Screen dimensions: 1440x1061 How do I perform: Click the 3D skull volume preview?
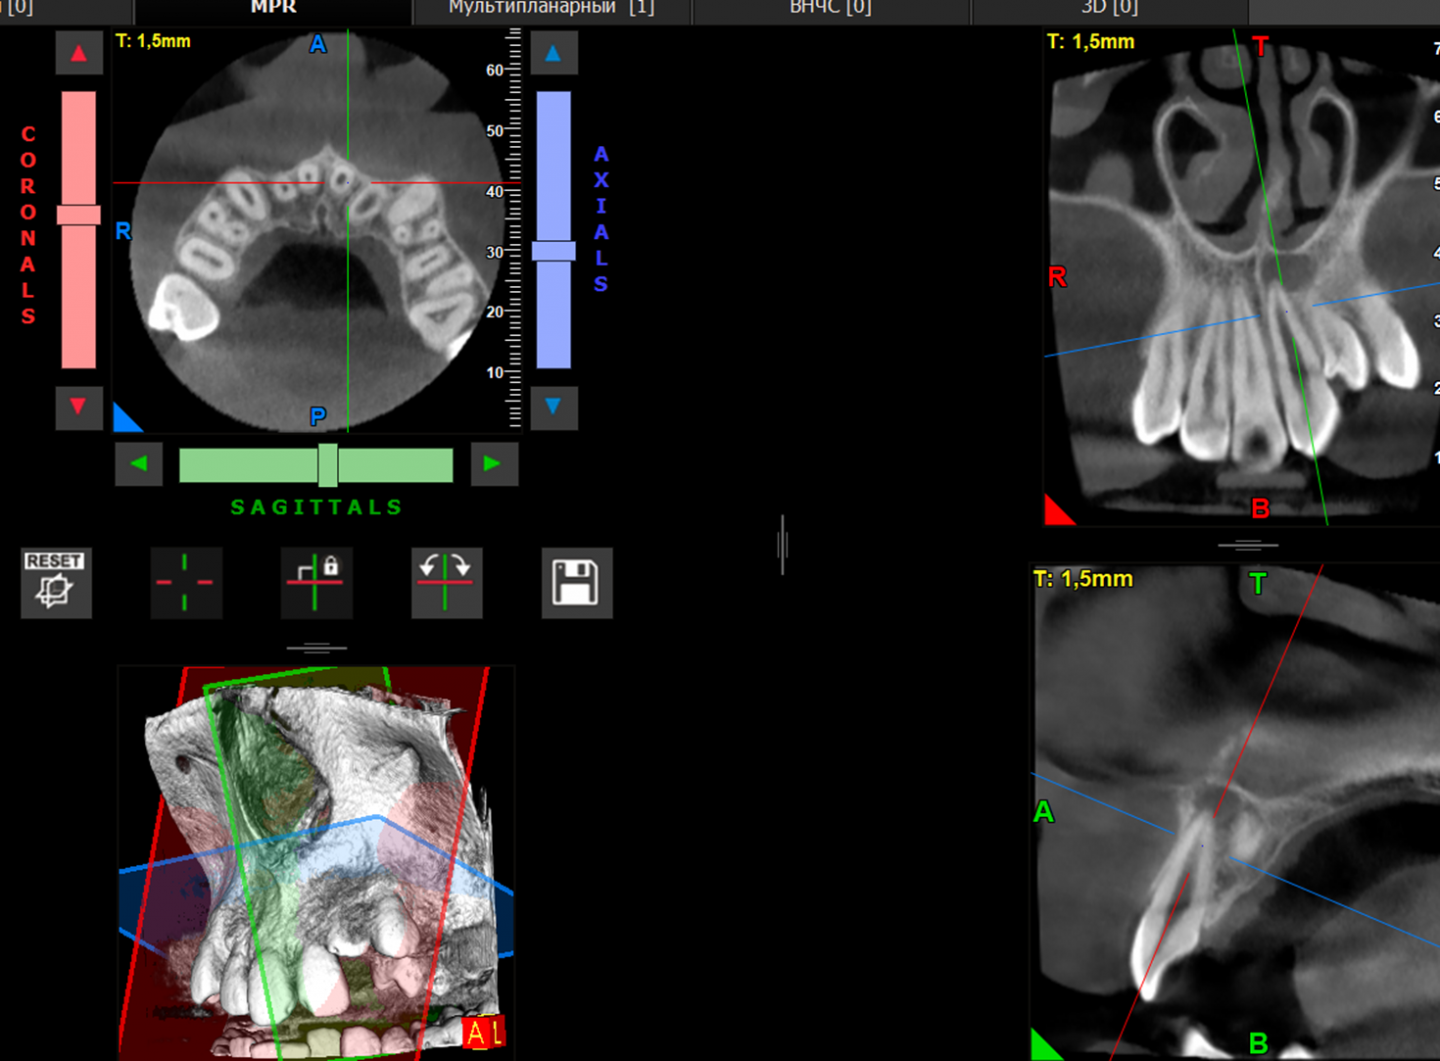[316, 862]
